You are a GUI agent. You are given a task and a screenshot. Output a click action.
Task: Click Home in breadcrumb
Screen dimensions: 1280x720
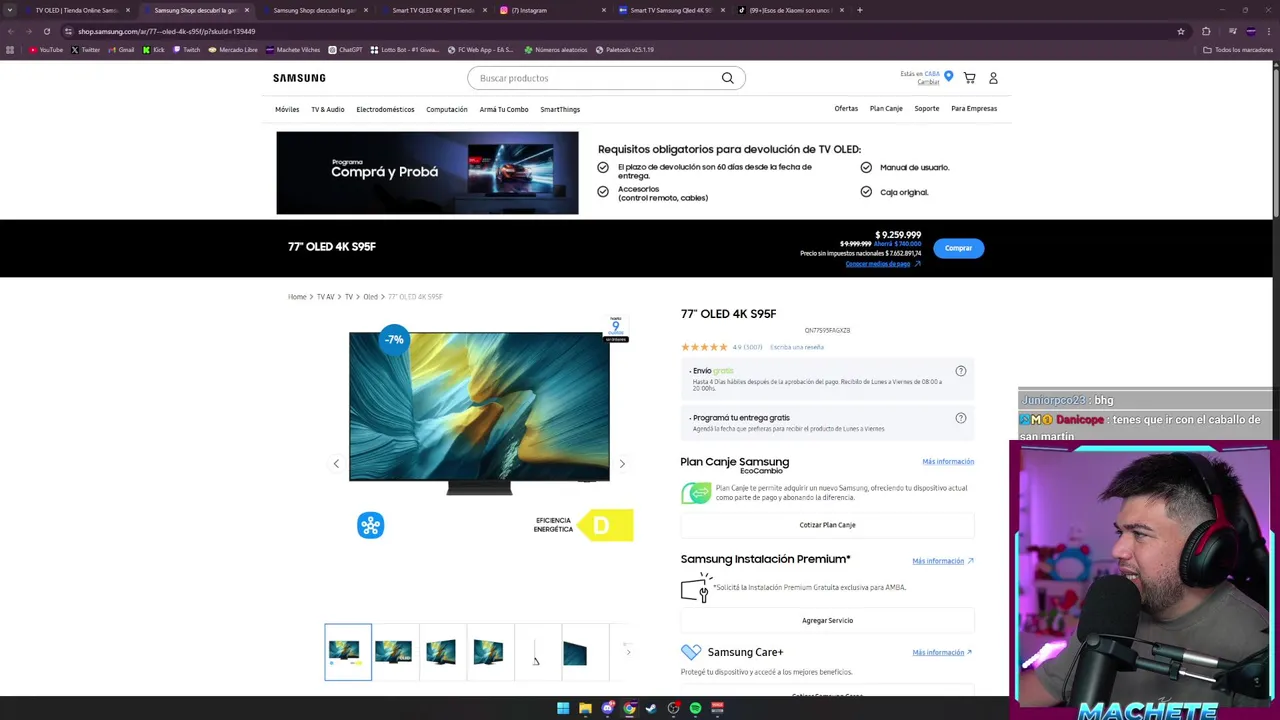point(297,297)
